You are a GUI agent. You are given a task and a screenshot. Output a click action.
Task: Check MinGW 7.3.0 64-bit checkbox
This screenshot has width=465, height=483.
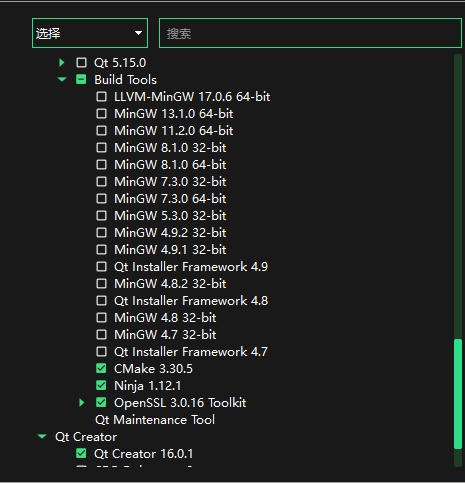point(101,198)
